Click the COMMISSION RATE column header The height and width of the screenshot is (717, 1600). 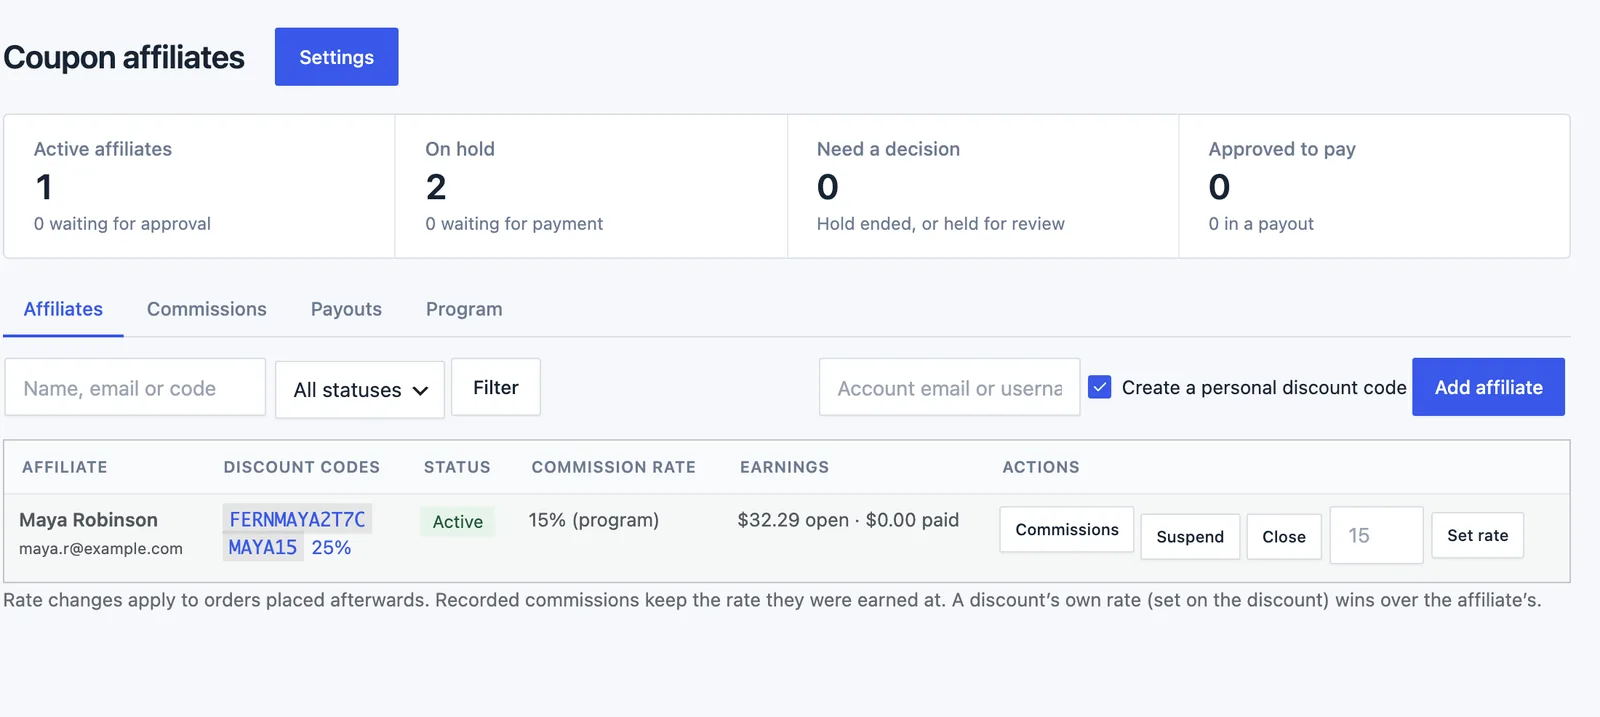pos(613,467)
